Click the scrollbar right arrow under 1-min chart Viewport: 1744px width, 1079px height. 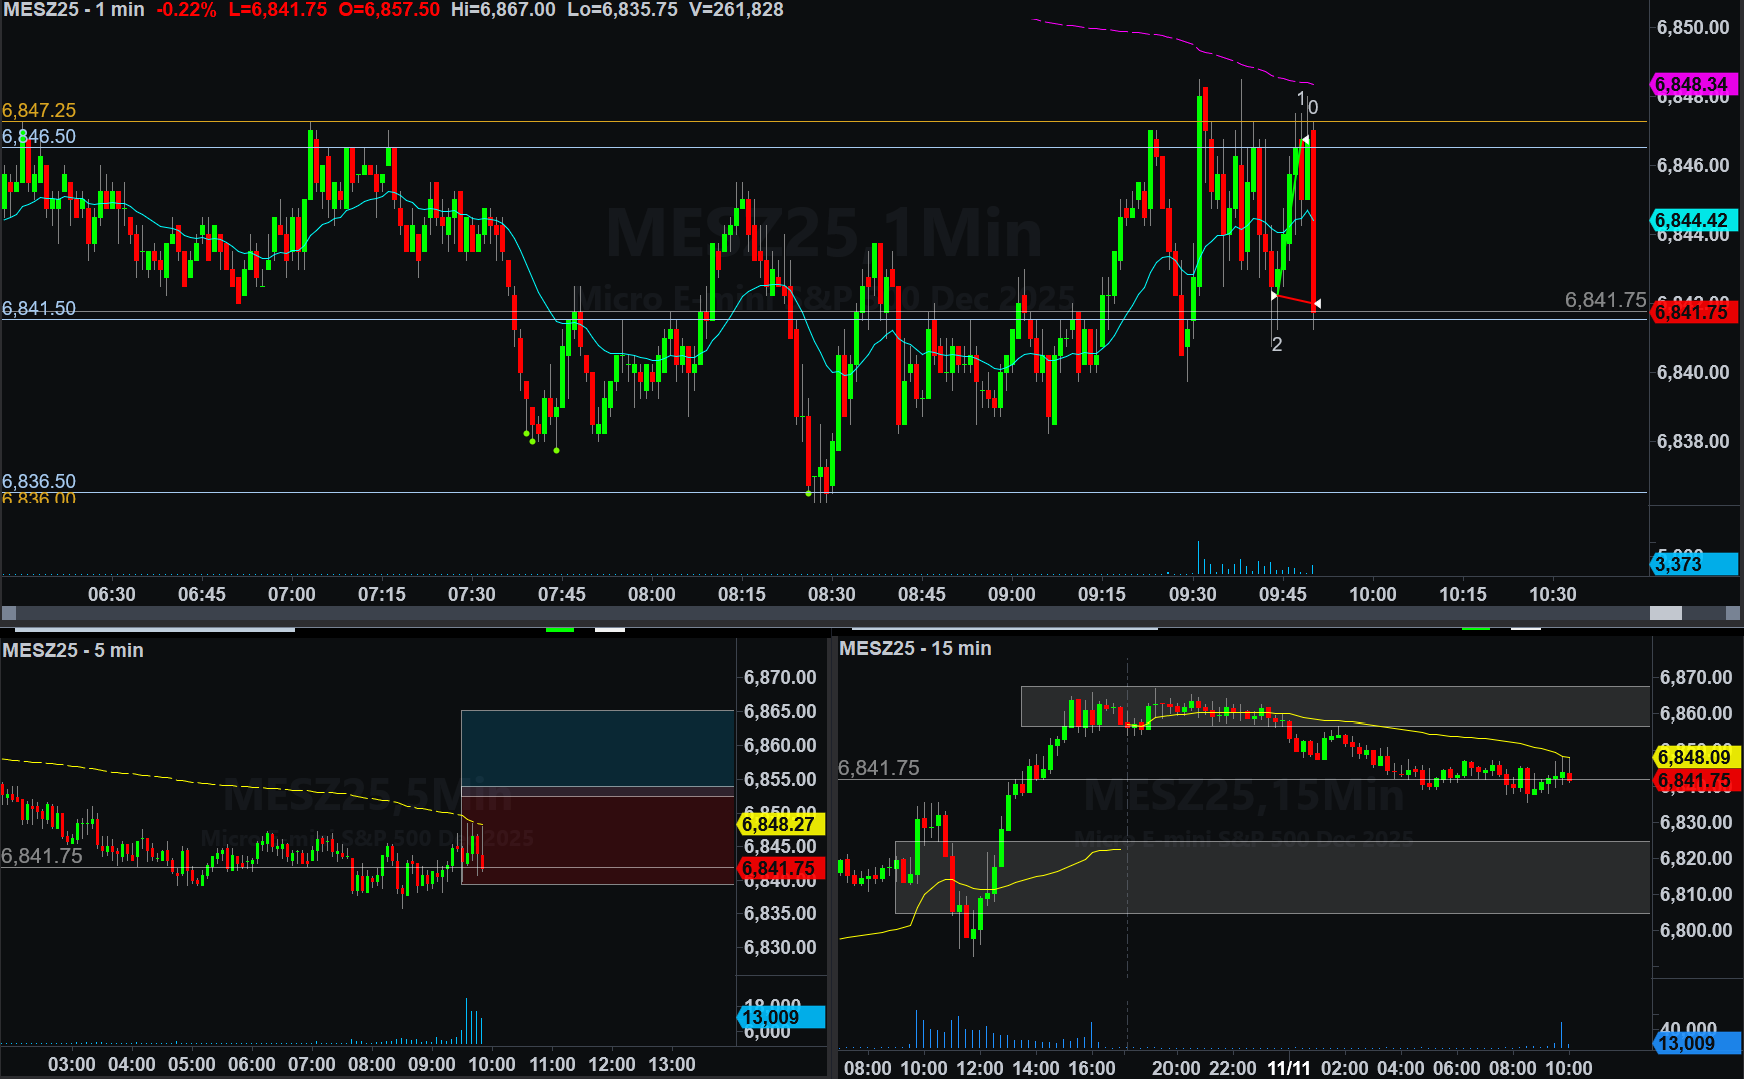1734,613
